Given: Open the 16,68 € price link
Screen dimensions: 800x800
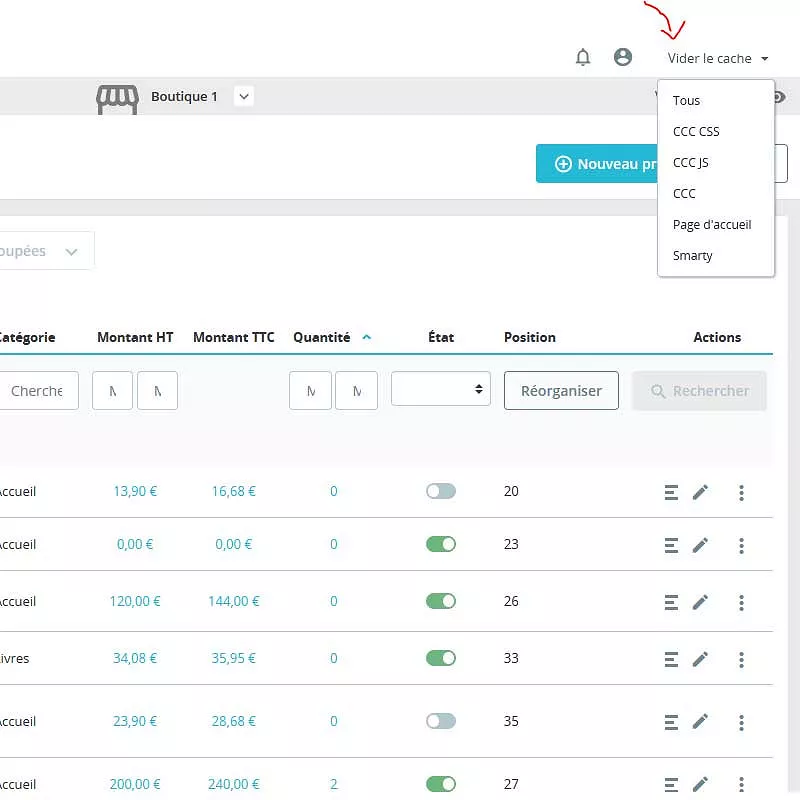Looking at the screenshot, I should point(234,491).
